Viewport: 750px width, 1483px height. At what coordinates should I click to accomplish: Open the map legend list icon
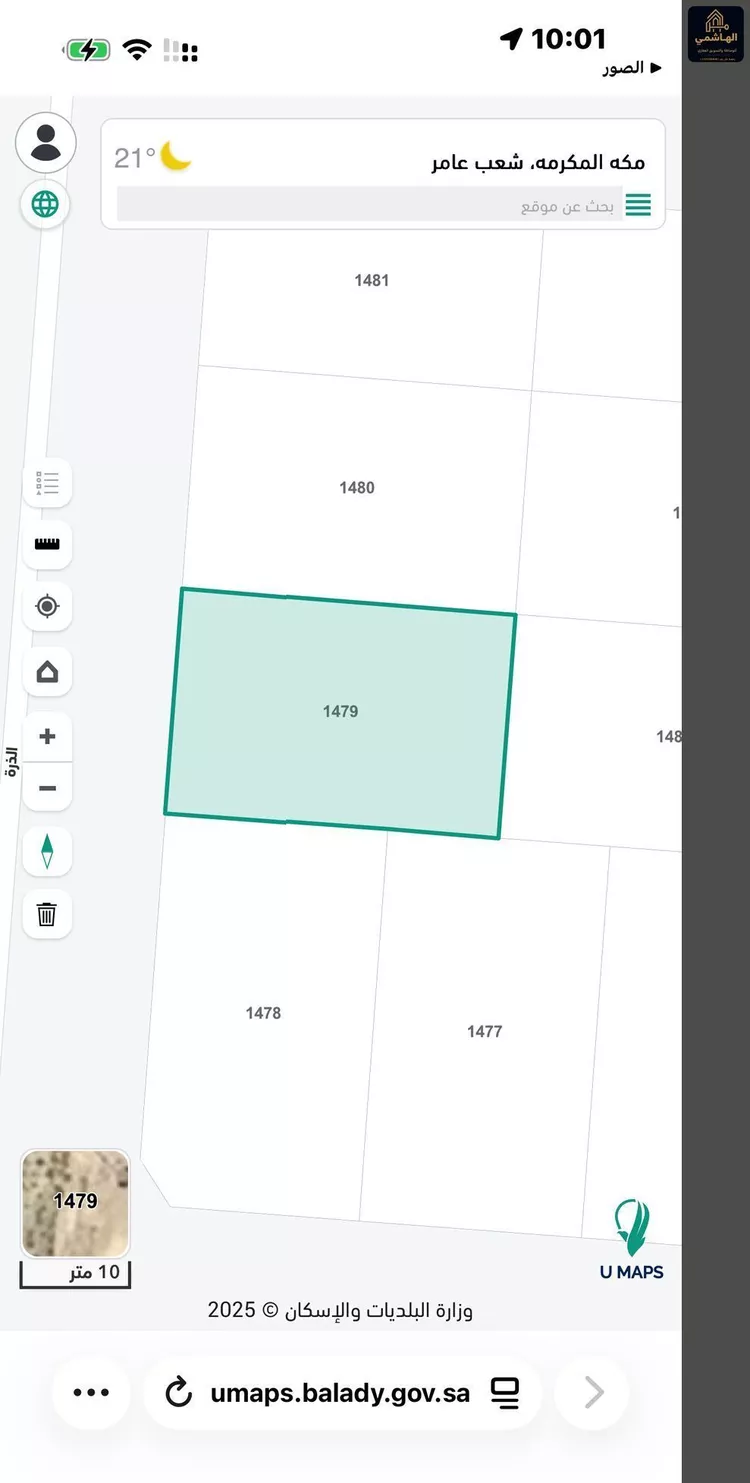coord(47,484)
